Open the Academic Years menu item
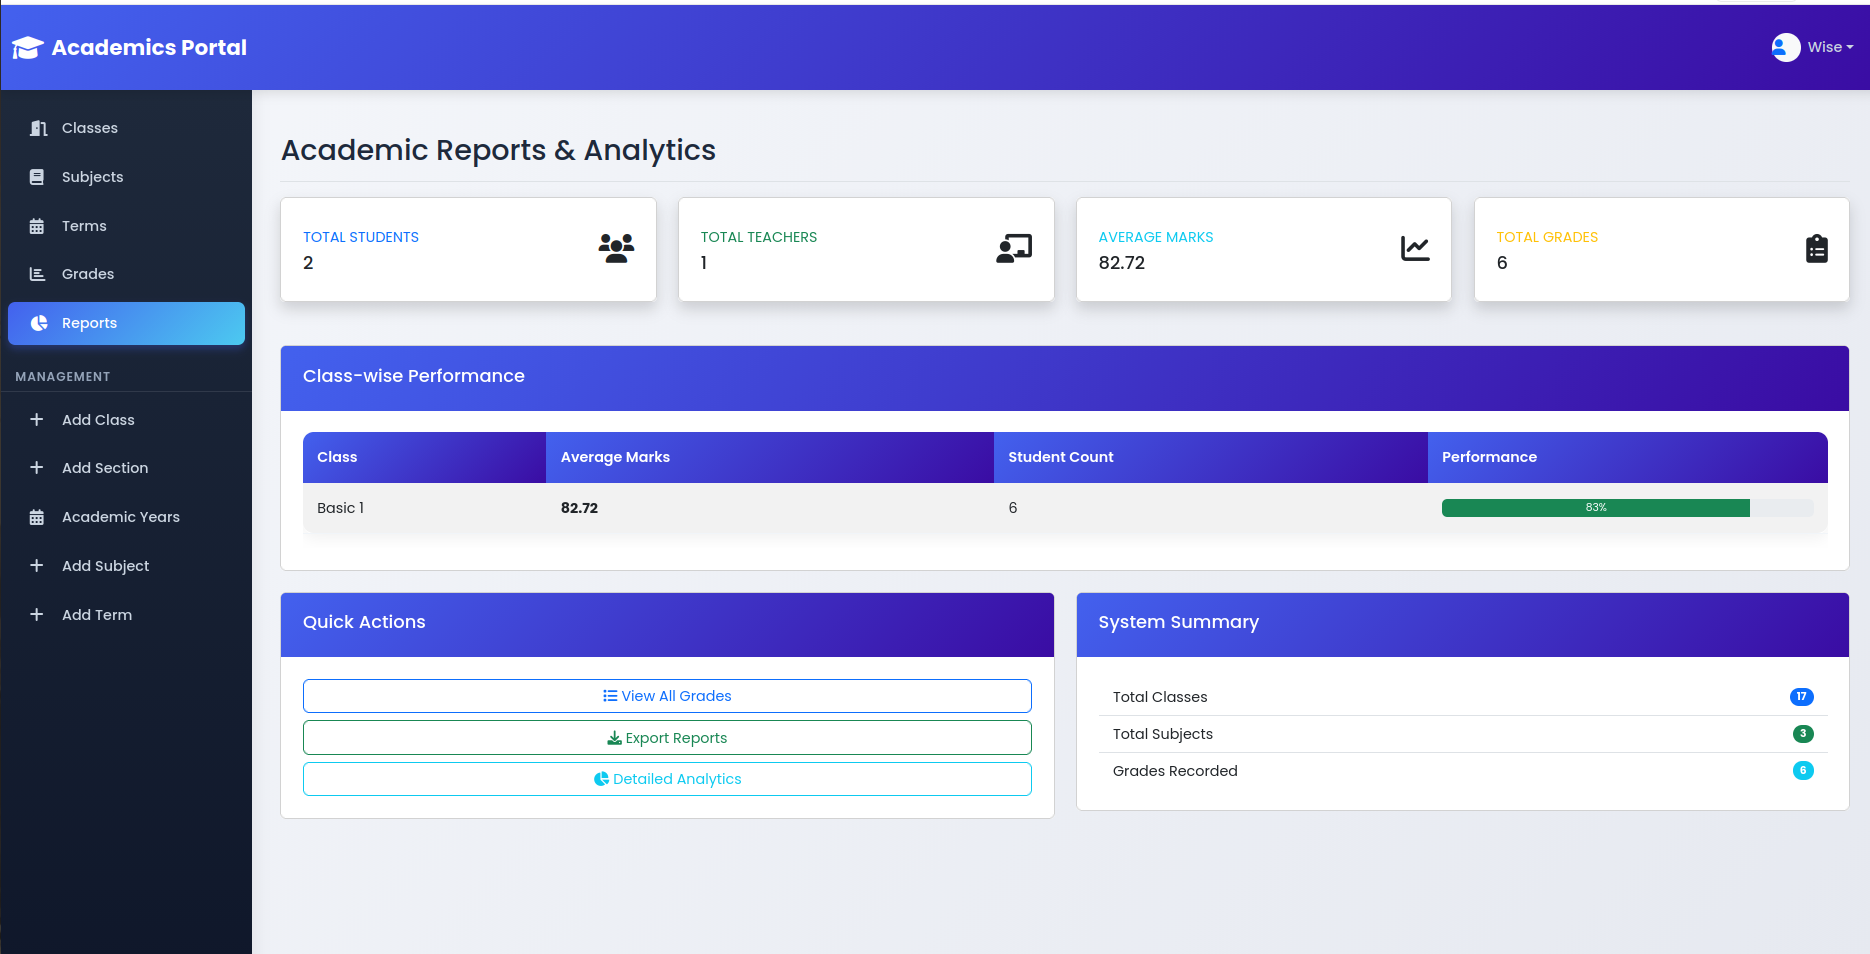 coord(120,517)
